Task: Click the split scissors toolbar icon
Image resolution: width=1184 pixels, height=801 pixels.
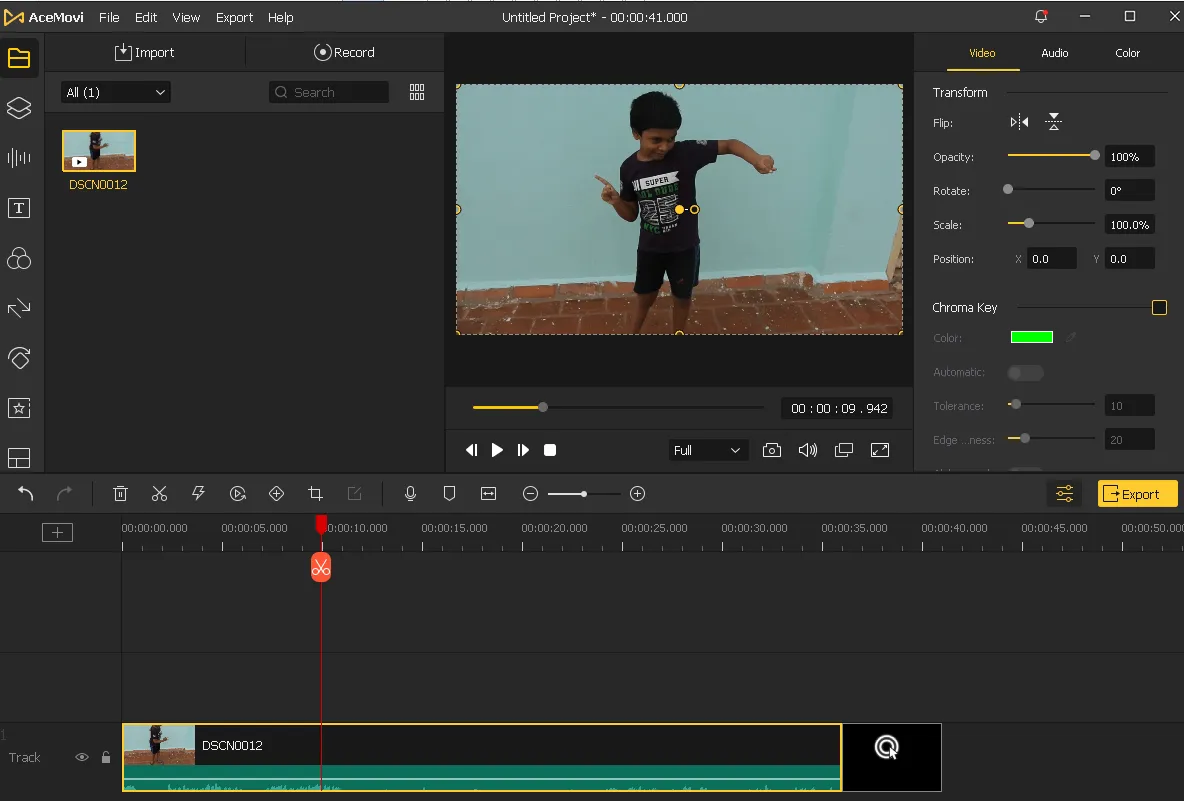Action: [159, 493]
